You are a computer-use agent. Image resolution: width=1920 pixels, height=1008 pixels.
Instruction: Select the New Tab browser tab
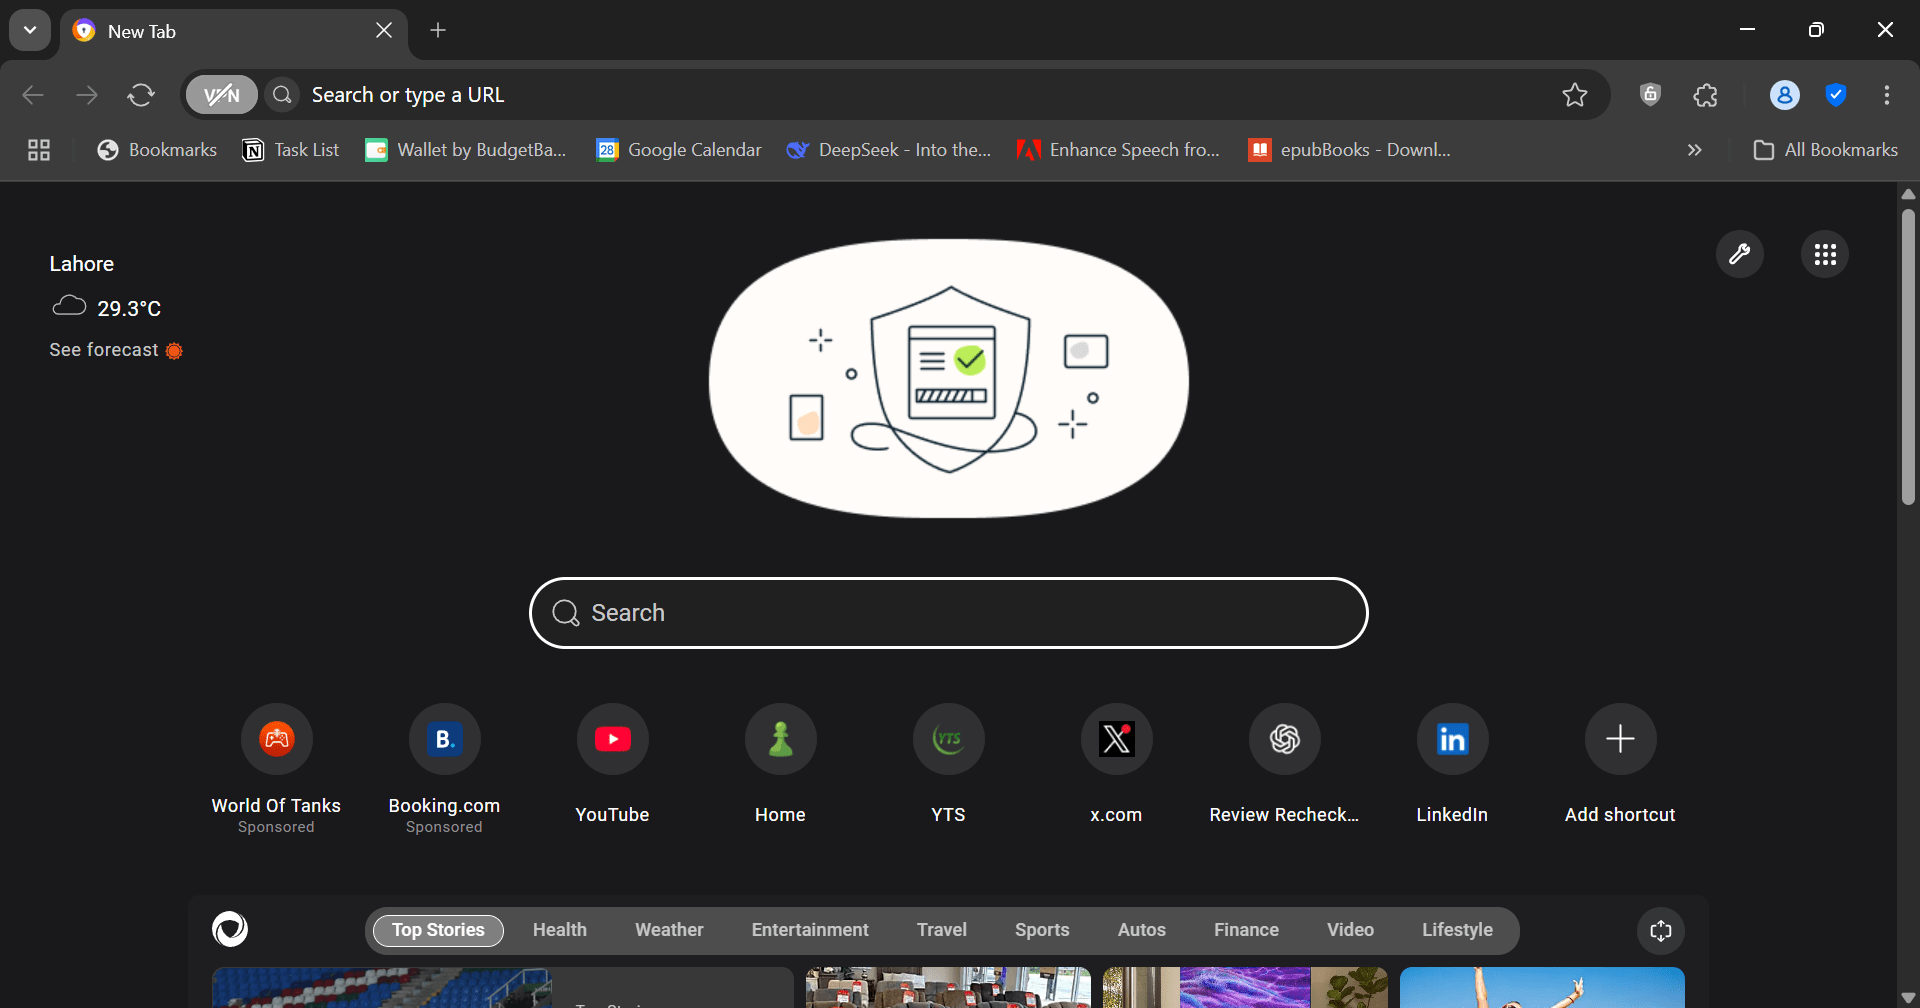[x=234, y=31]
